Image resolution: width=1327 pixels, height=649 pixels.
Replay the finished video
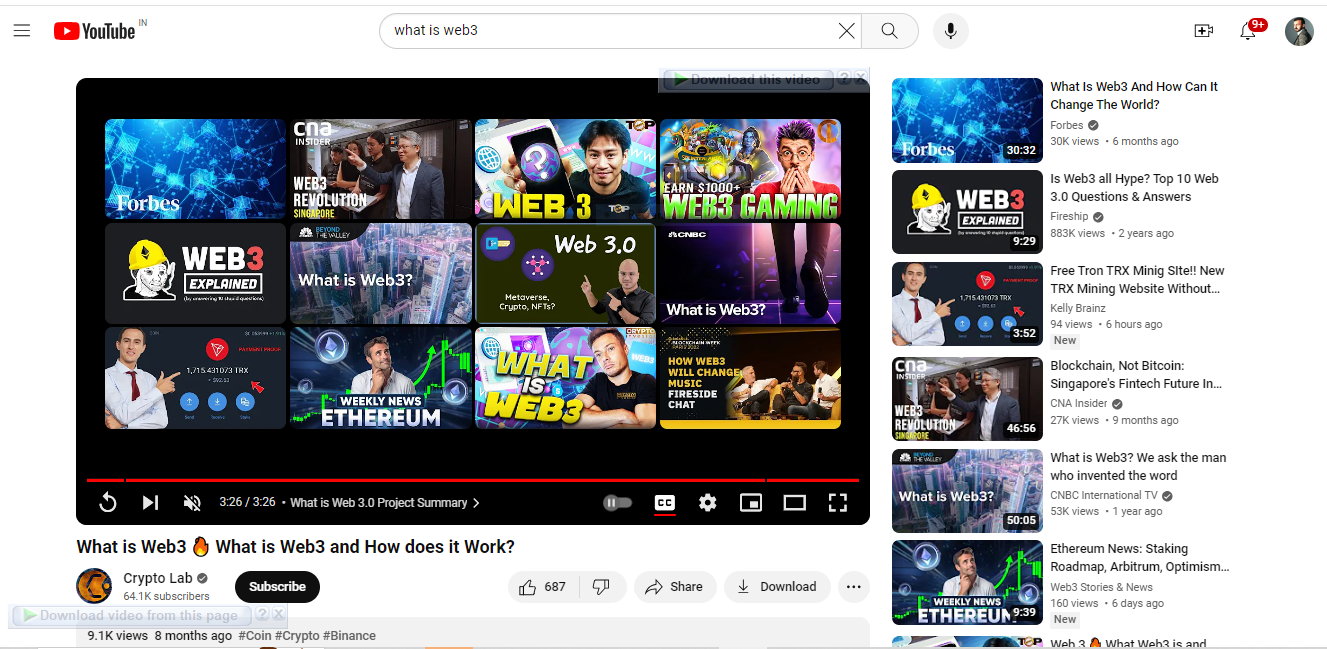[x=108, y=503]
